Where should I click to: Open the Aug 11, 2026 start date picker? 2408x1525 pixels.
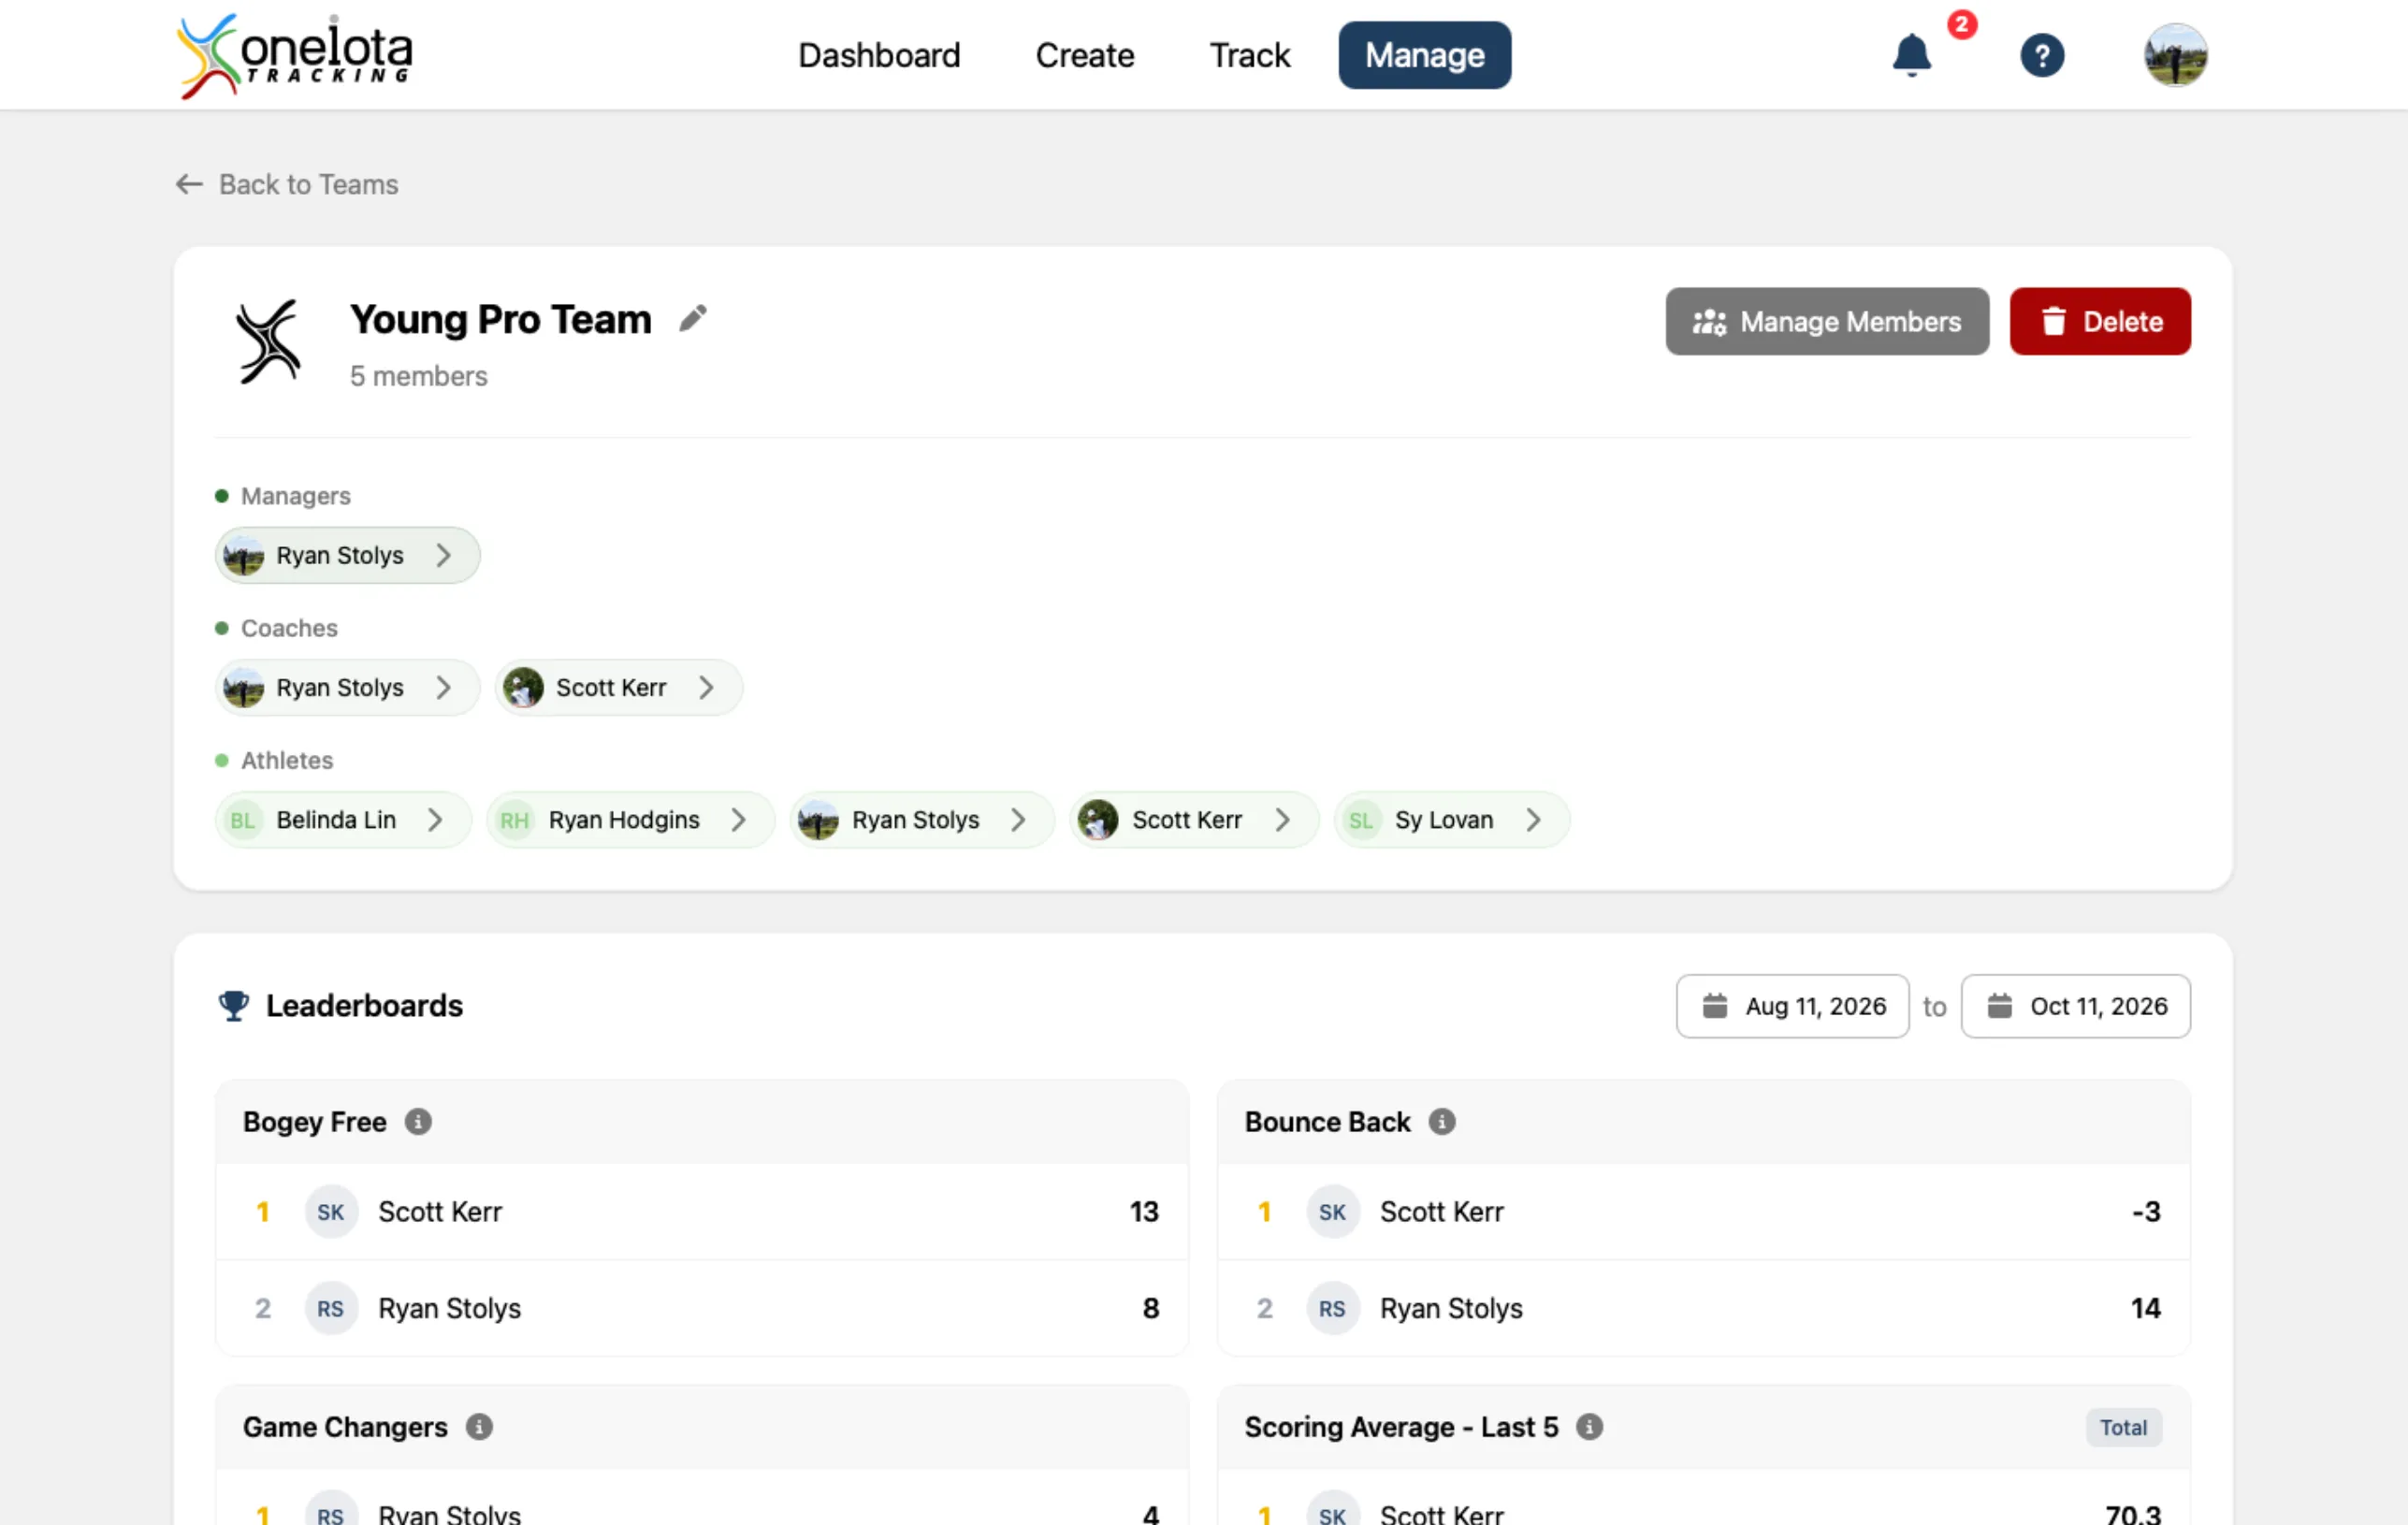point(1792,1006)
